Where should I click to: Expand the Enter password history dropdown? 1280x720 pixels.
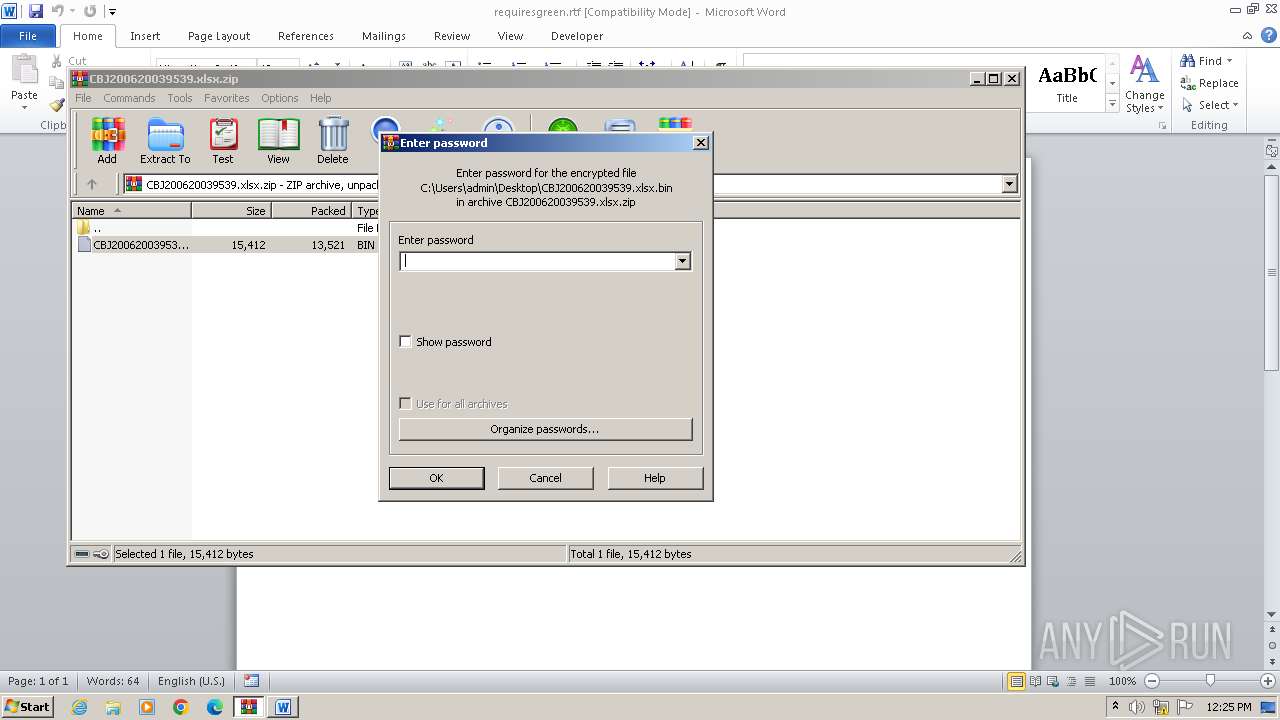[x=683, y=261]
